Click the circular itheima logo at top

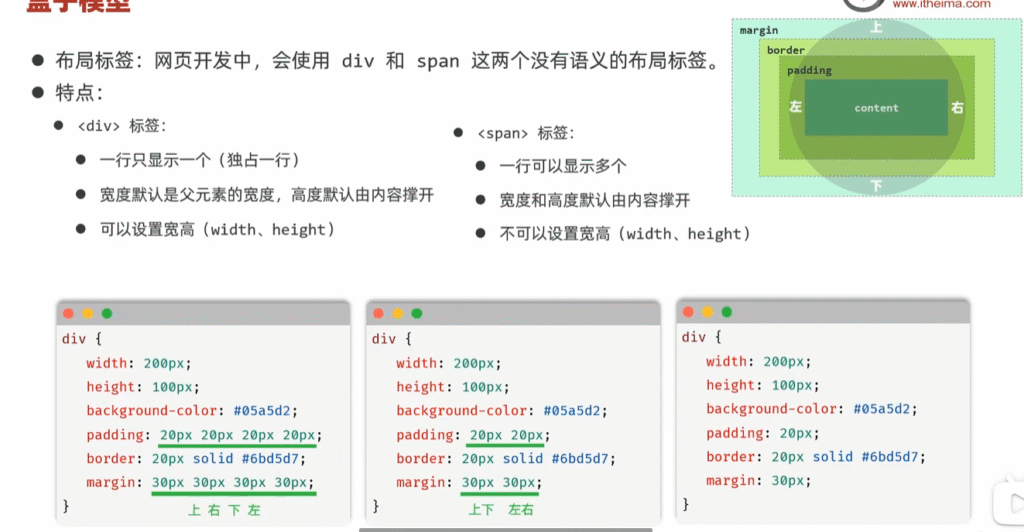tap(863, 4)
